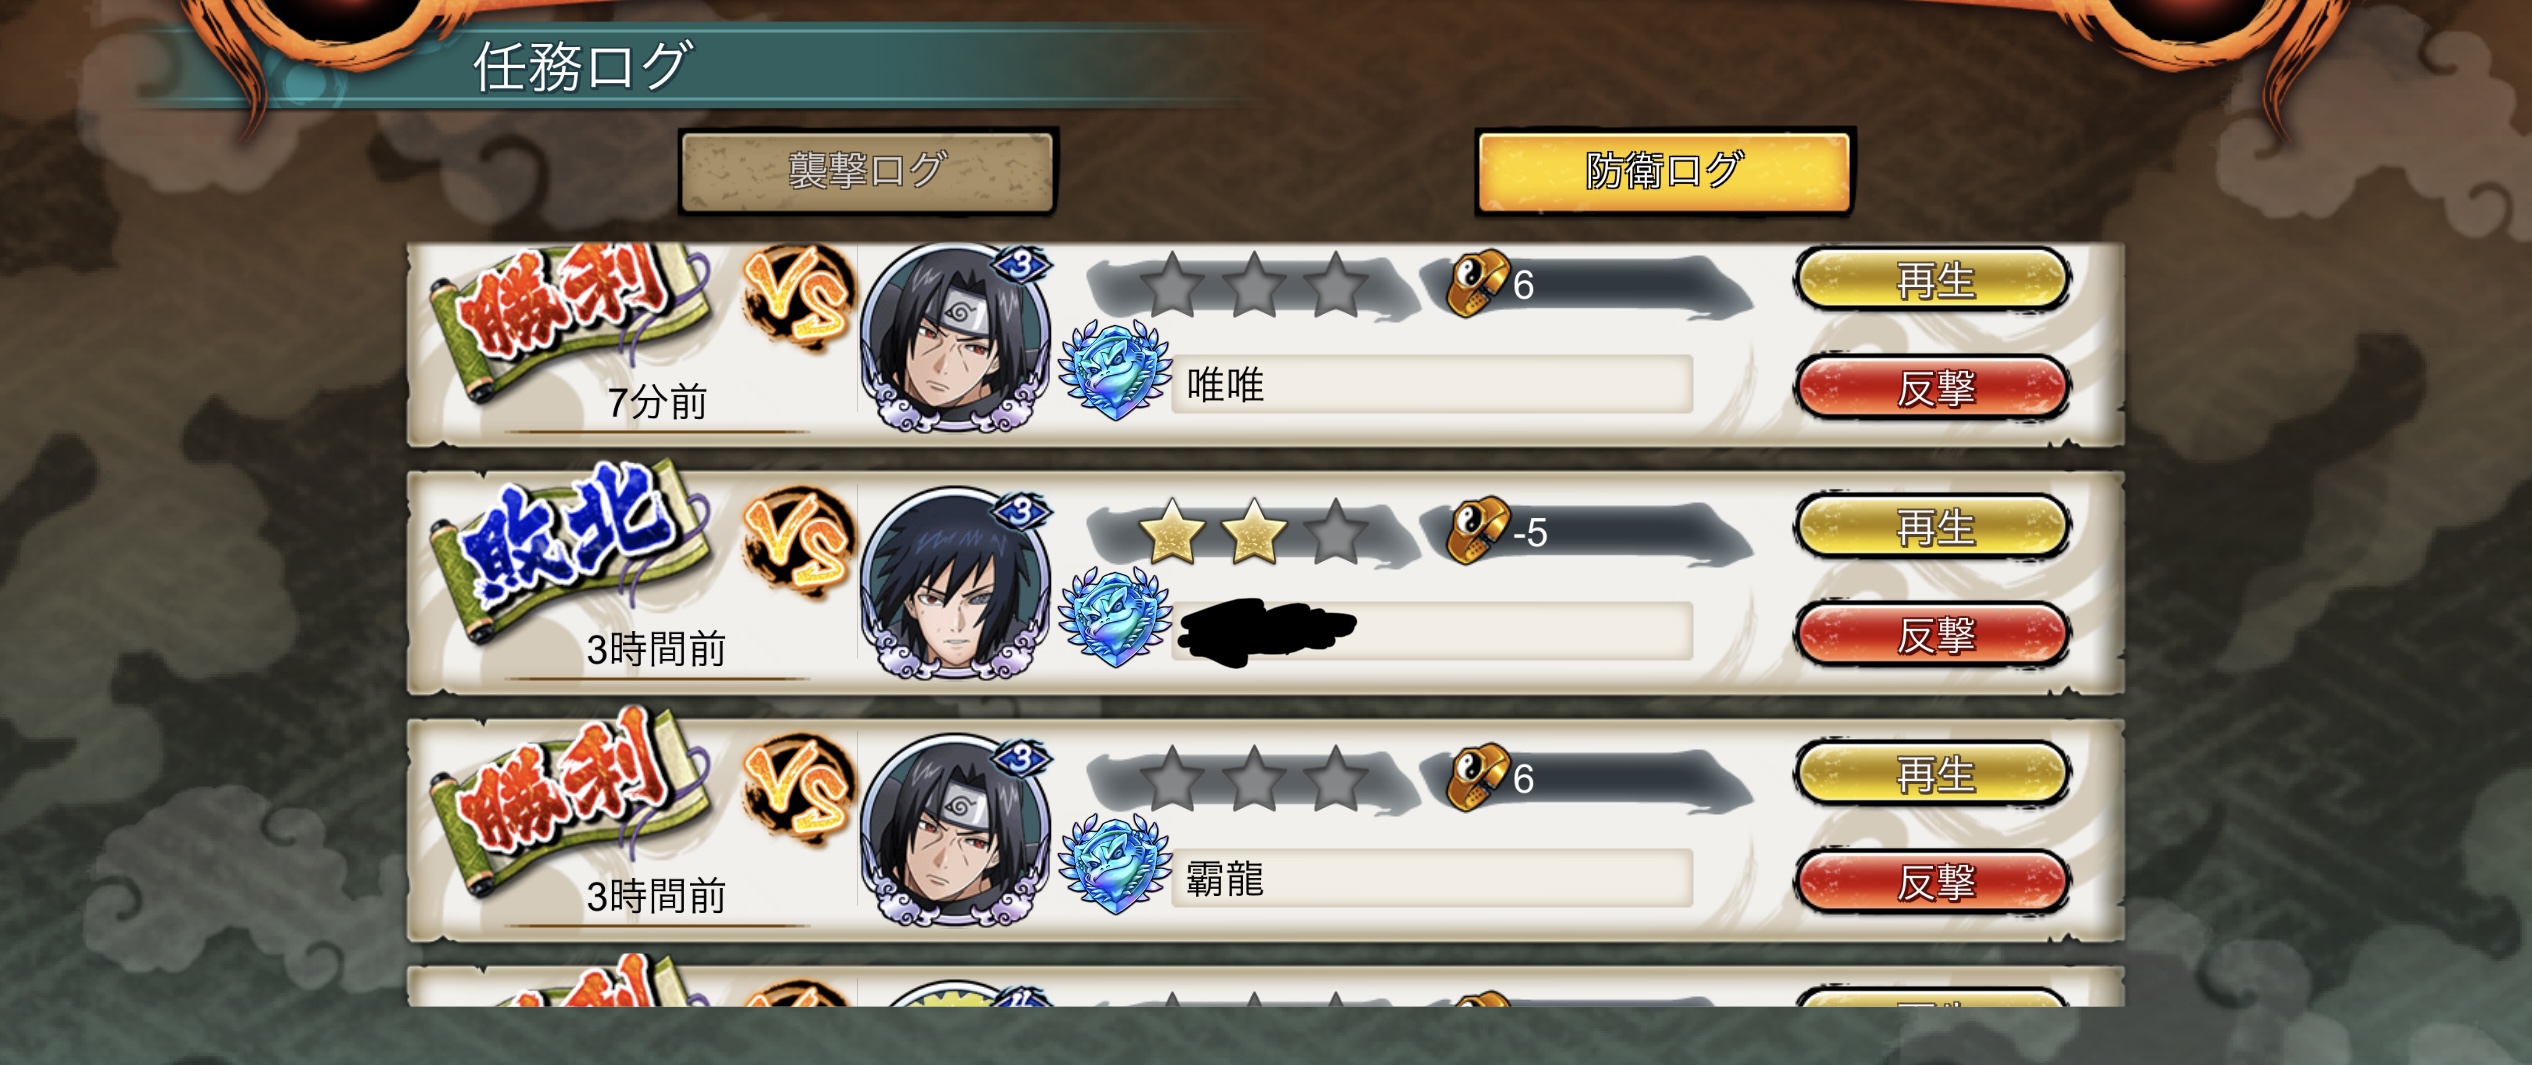The width and height of the screenshot is (2532, 1065).
Task: Tap 反撃 on the 敗北 entry
Action: 1932,633
